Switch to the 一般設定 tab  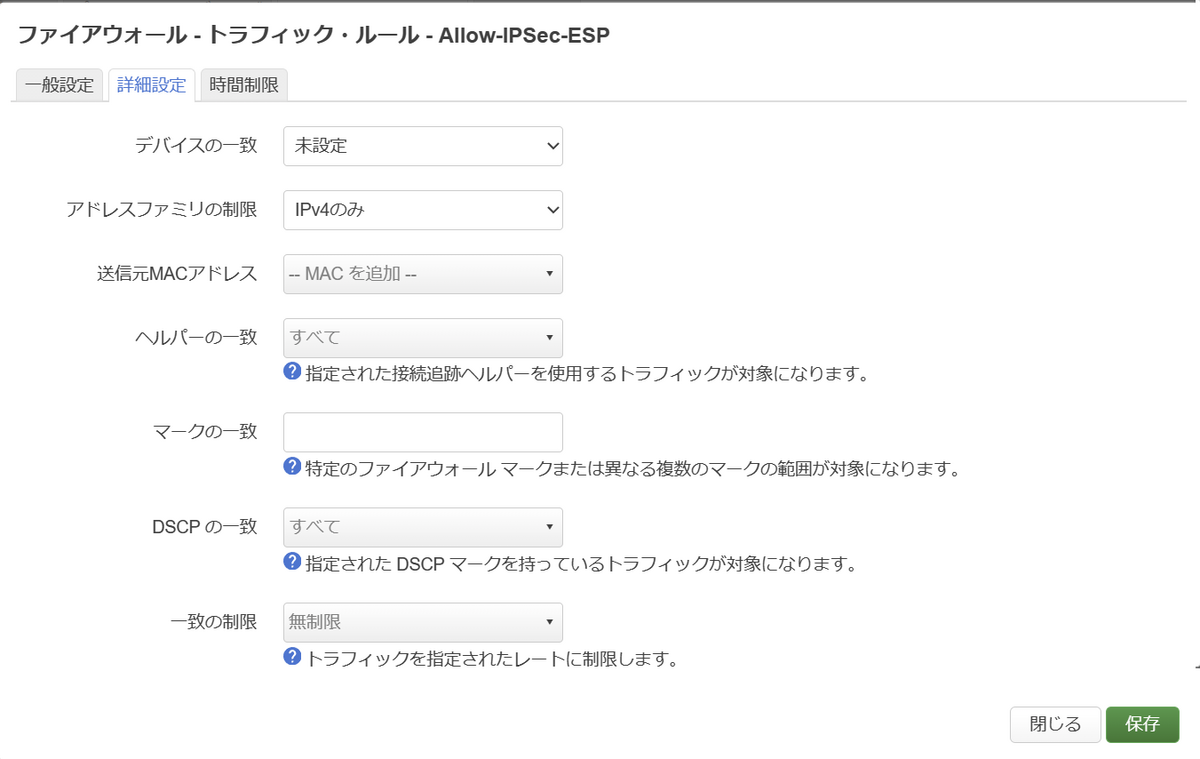coord(60,85)
